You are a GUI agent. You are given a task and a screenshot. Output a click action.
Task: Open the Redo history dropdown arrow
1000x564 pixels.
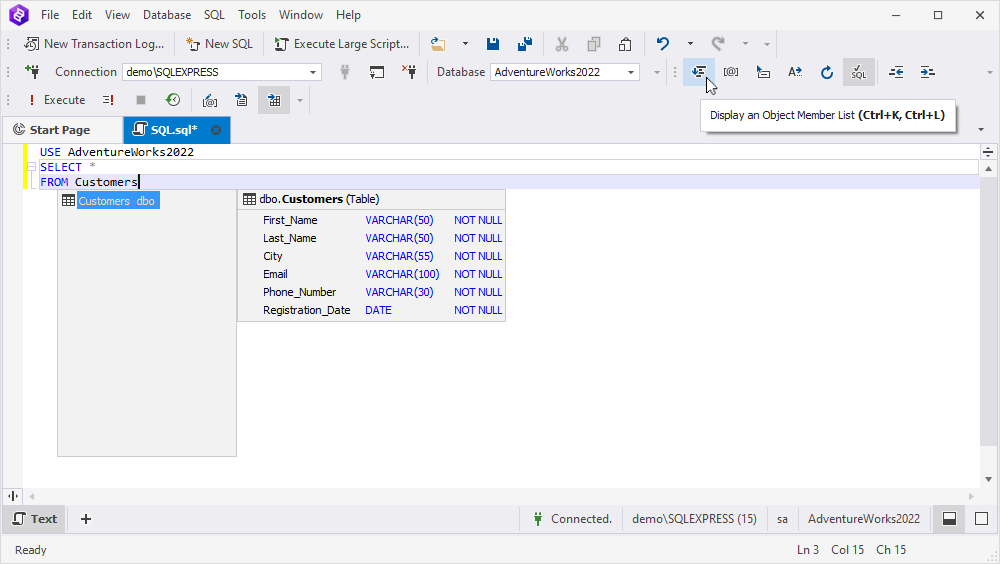[745, 44]
